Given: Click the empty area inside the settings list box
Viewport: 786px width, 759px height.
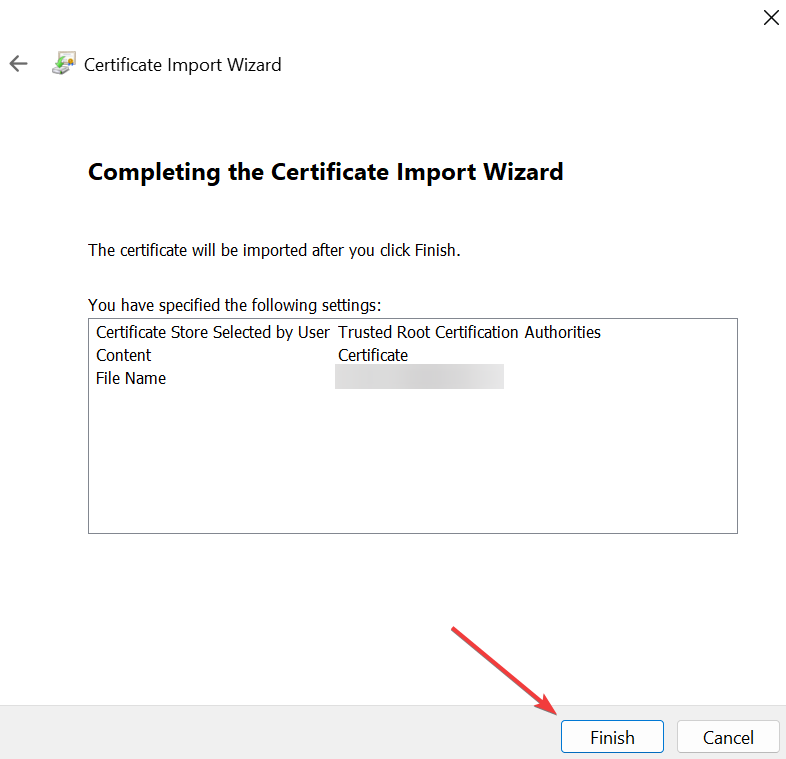Looking at the screenshot, I should pyautogui.click(x=413, y=461).
